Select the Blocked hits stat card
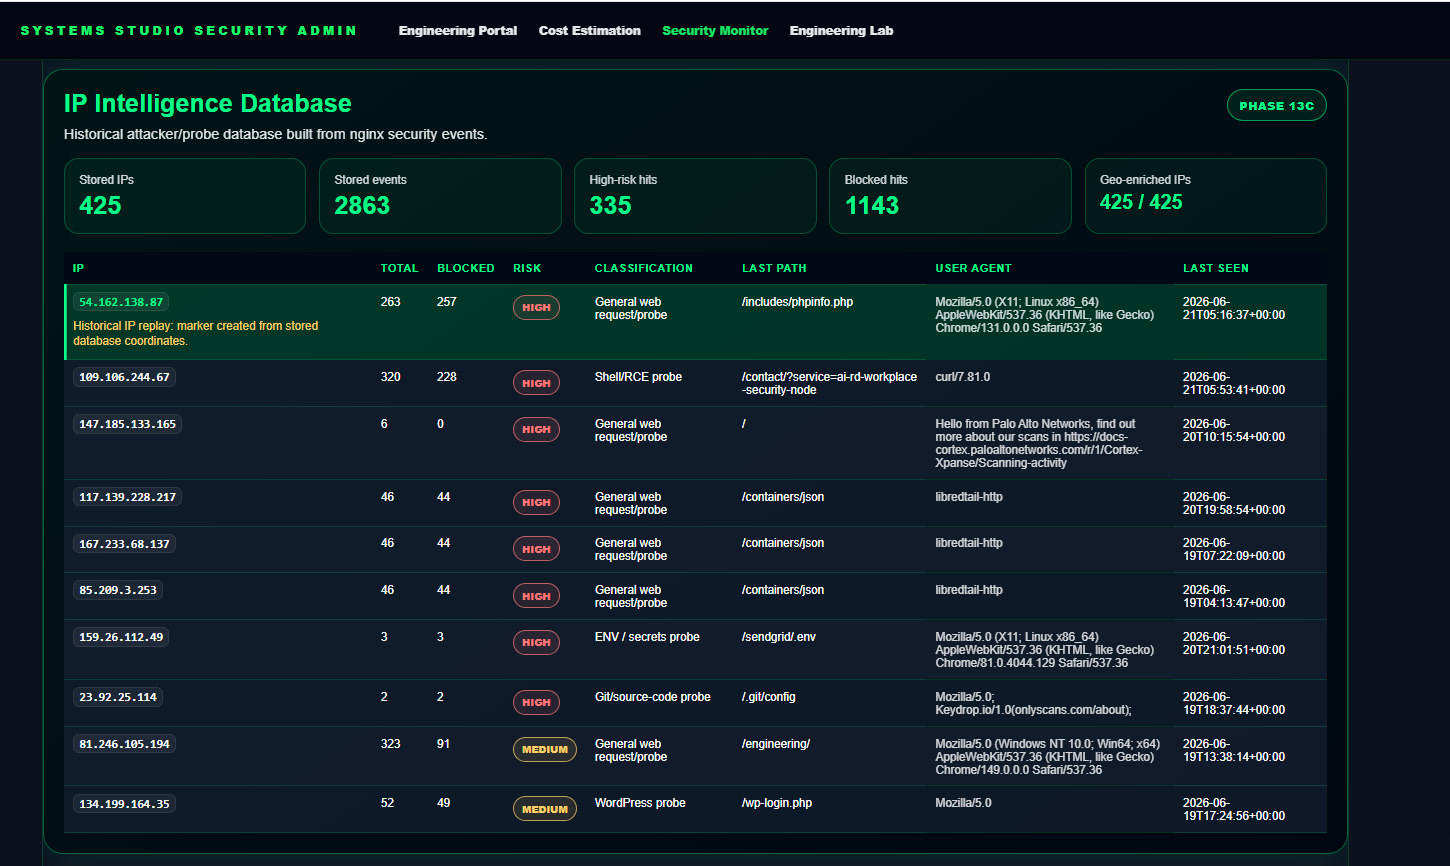Image resolution: width=1450 pixels, height=866 pixels. [950, 196]
